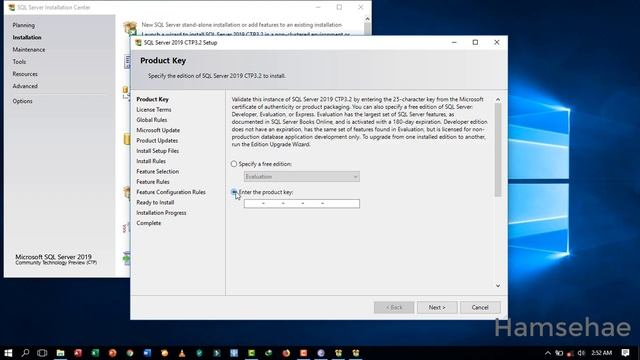Open the Windows Start menu

point(8,353)
